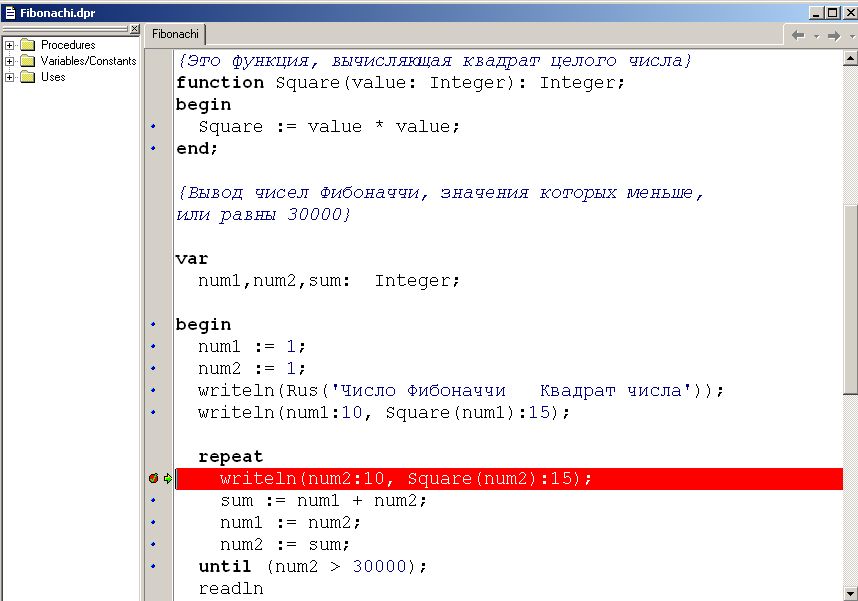
Task: Set breakpoint at 'writeln(num1:10' gutter dot
Action: coord(153,412)
